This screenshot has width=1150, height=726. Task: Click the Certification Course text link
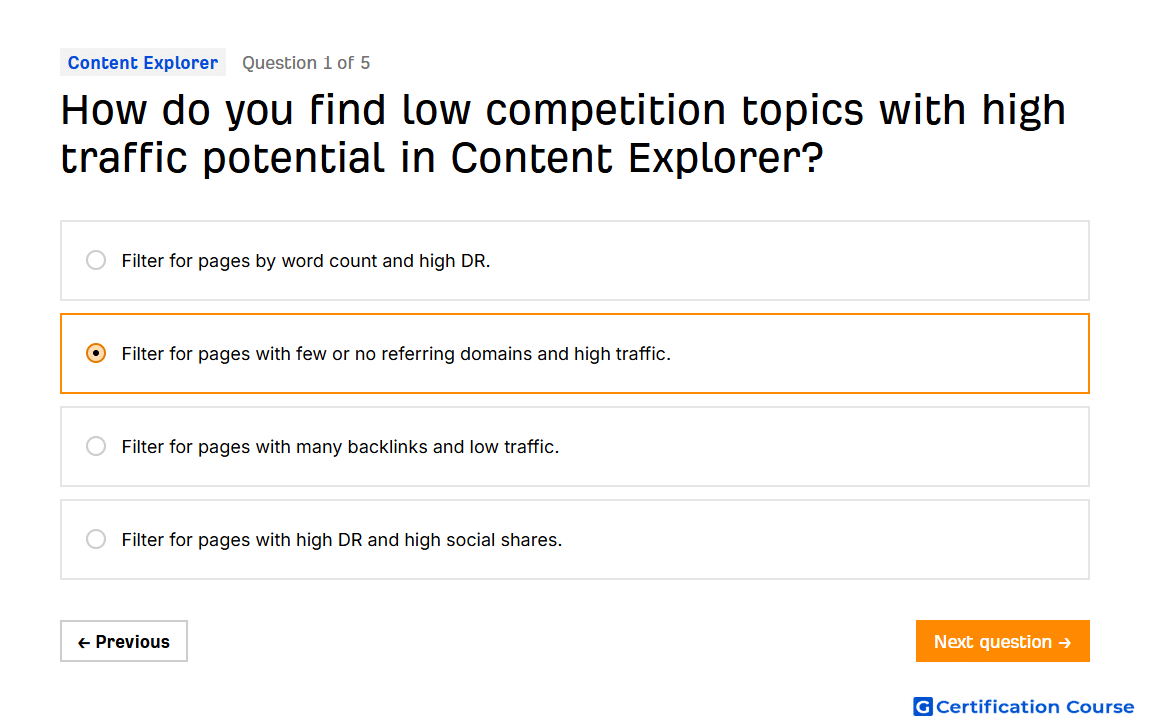click(1035, 707)
